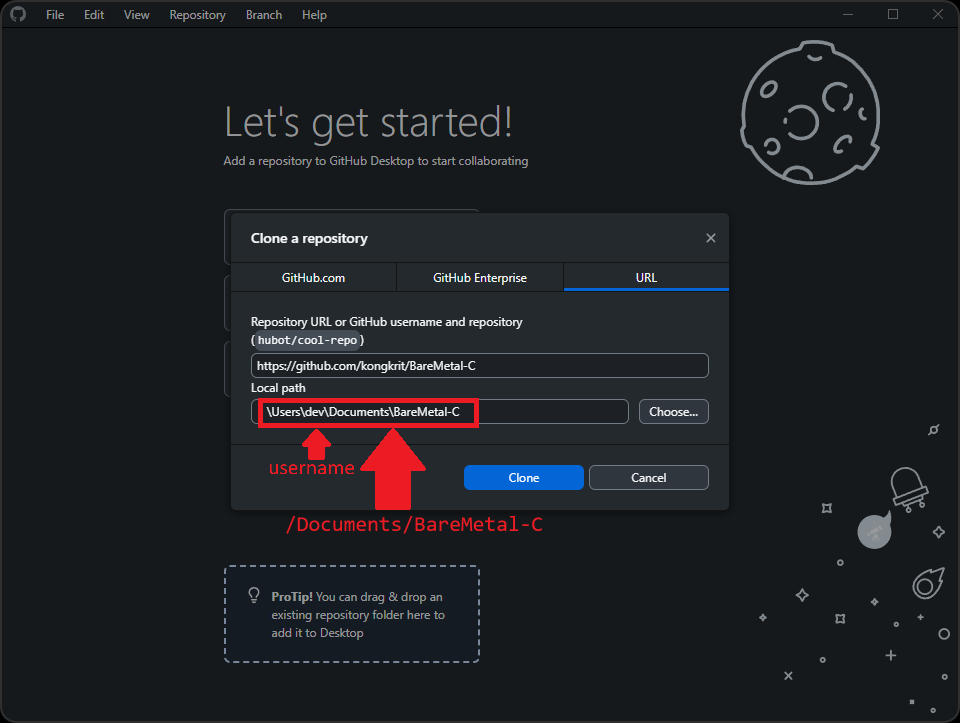Close the Clone a repository dialog
This screenshot has height=723, width=960.
[711, 238]
